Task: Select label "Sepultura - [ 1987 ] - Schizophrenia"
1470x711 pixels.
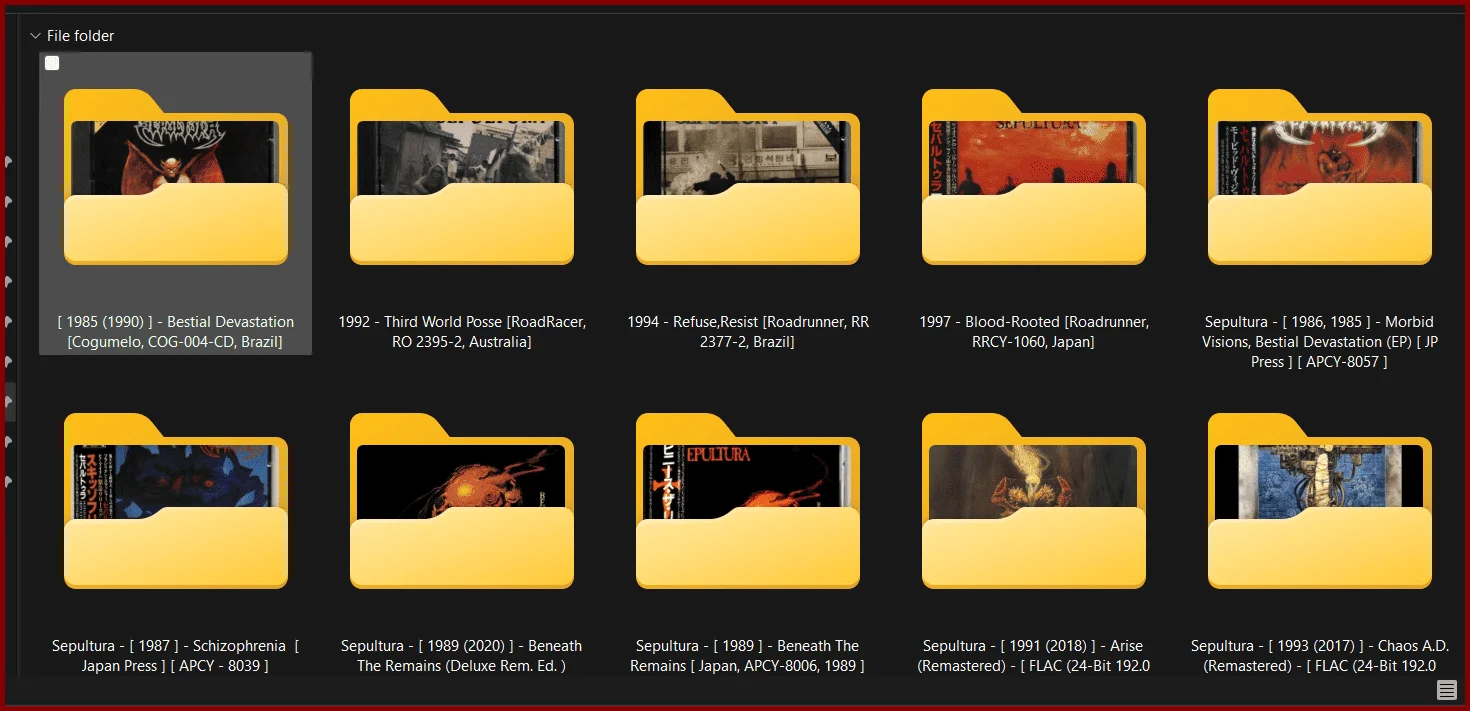Action: (170, 646)
